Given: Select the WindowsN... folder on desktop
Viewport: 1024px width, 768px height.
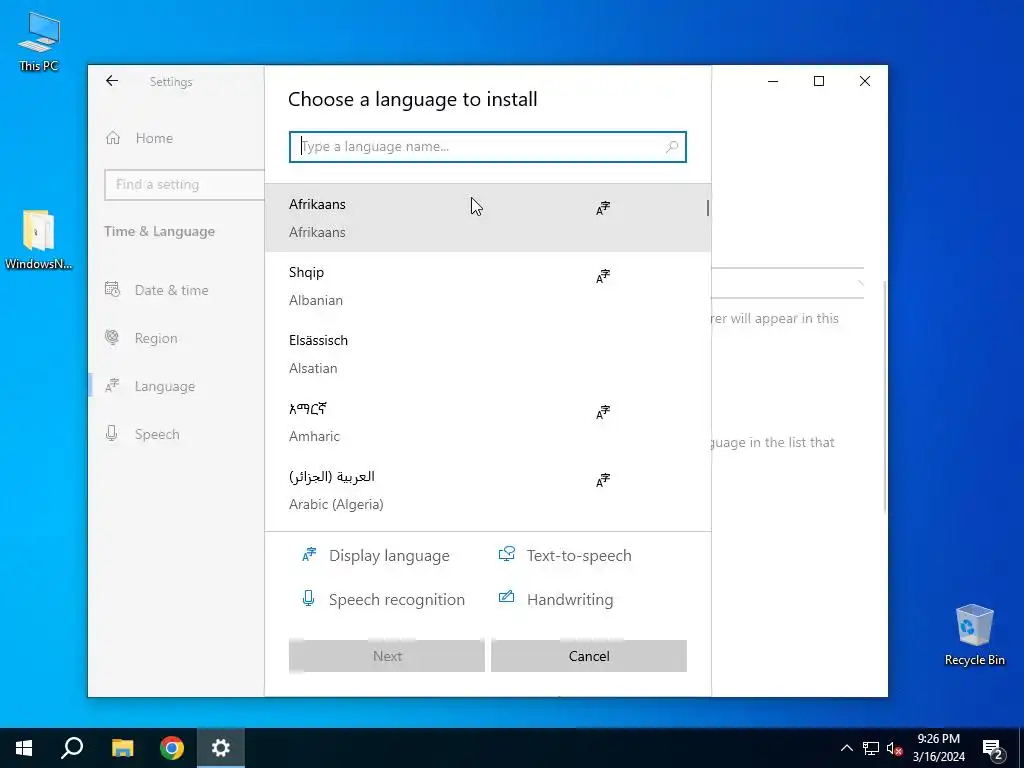Looking at the screenshot, I should pos(39,240).
